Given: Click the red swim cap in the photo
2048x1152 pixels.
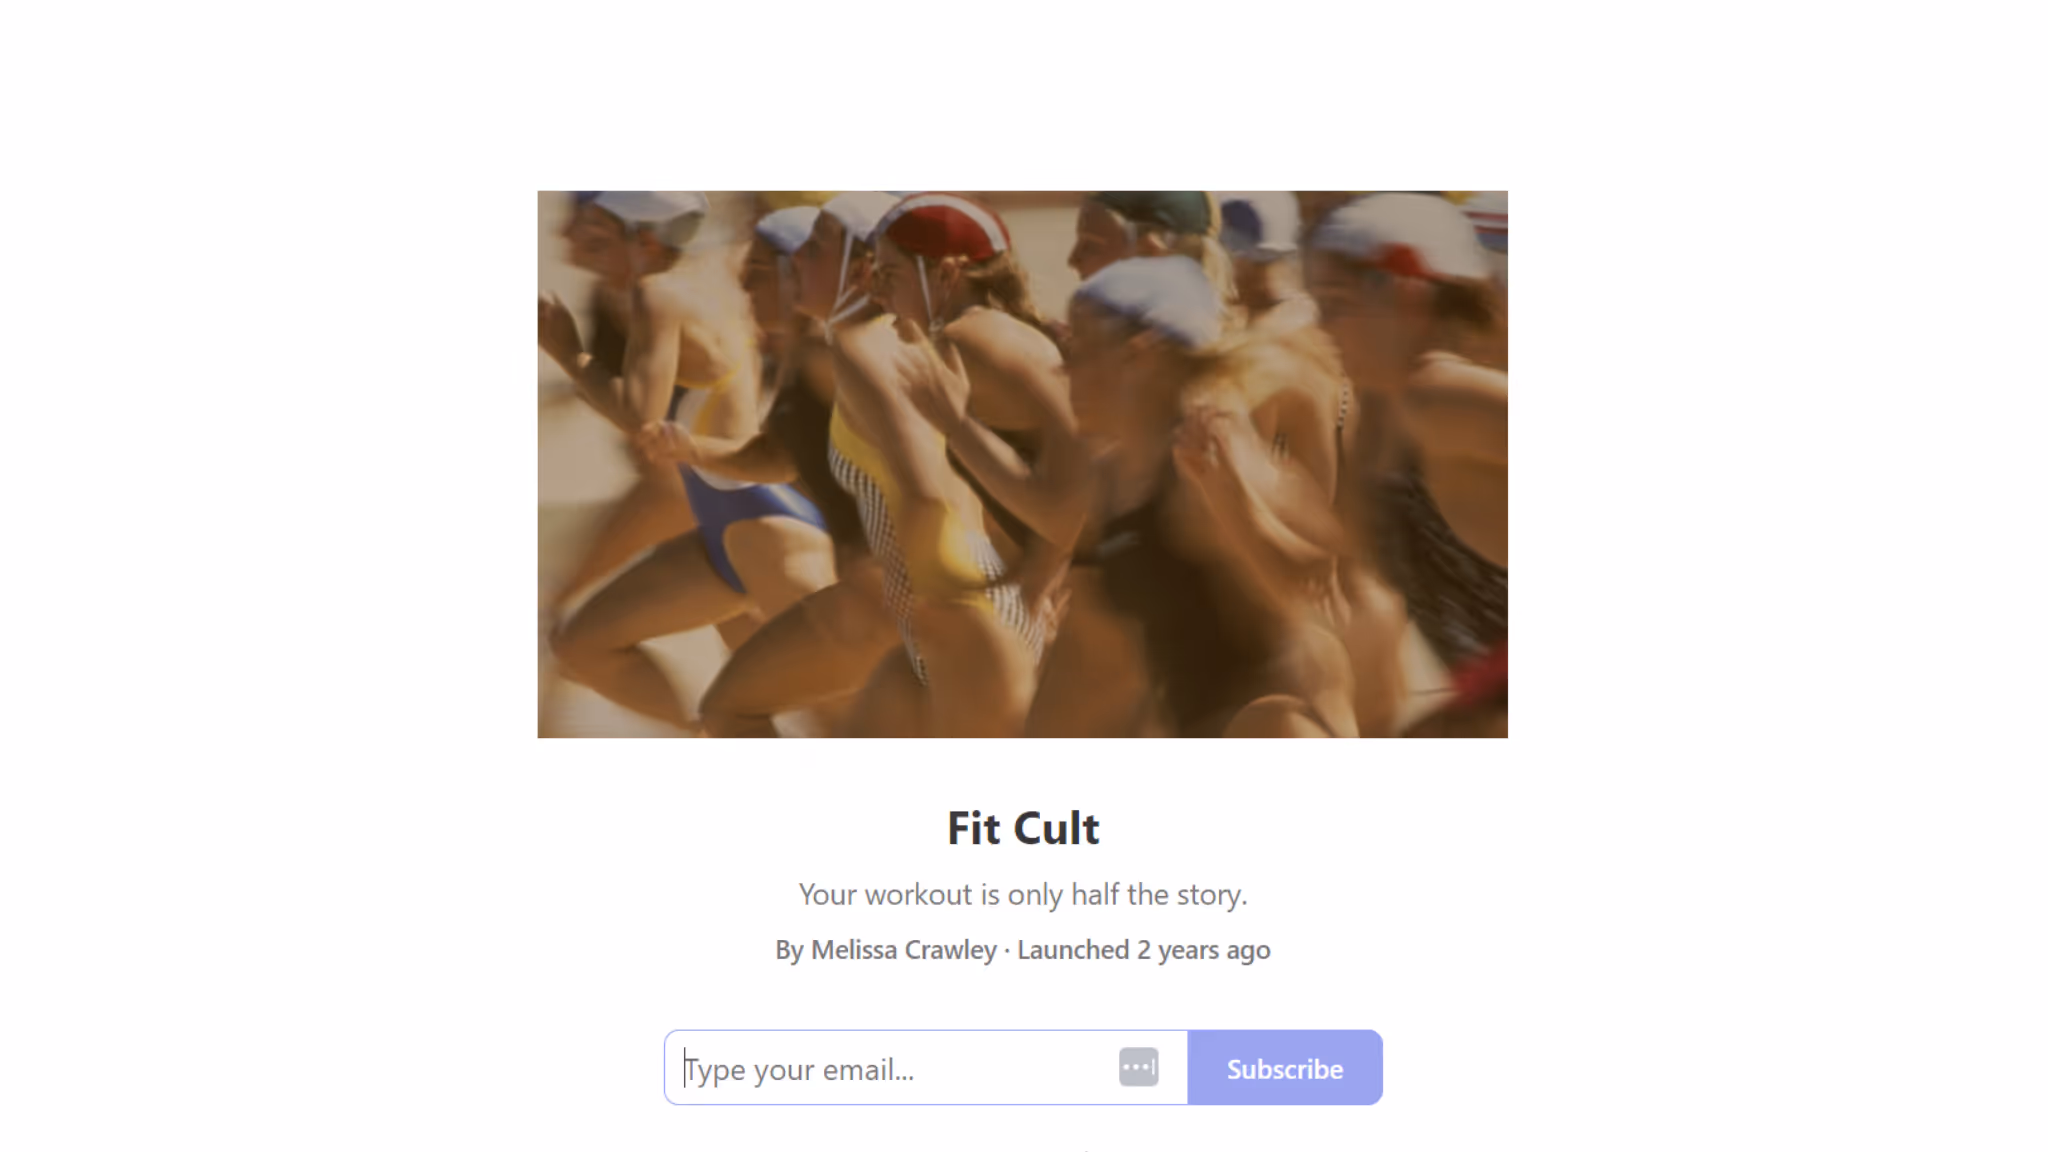Looking at the screenshot, I should click(x=945, y=225).
